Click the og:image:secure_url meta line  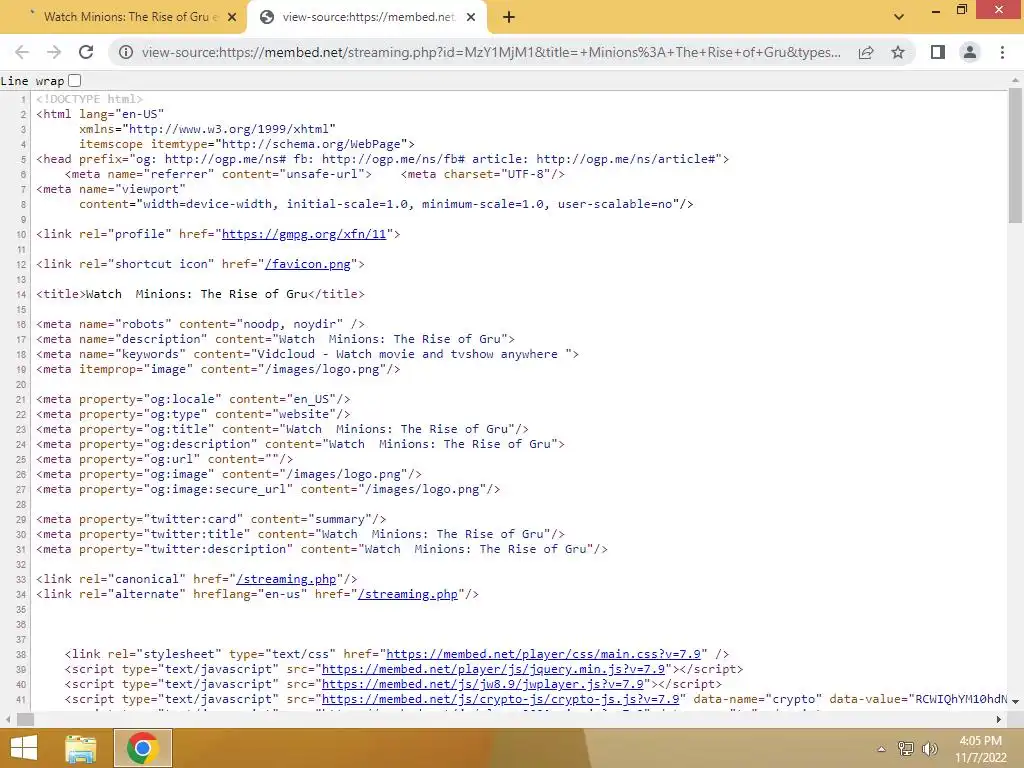coord(268,489)
